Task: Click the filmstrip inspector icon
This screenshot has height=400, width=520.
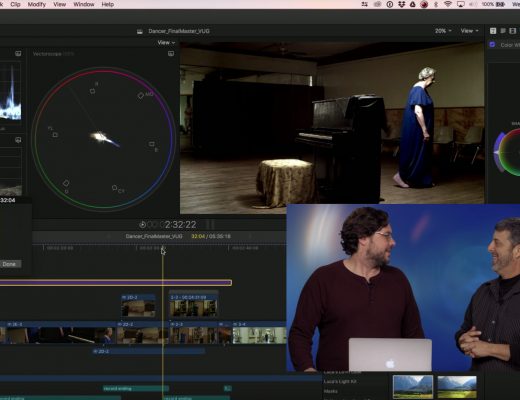Action: tap(513, 31)
